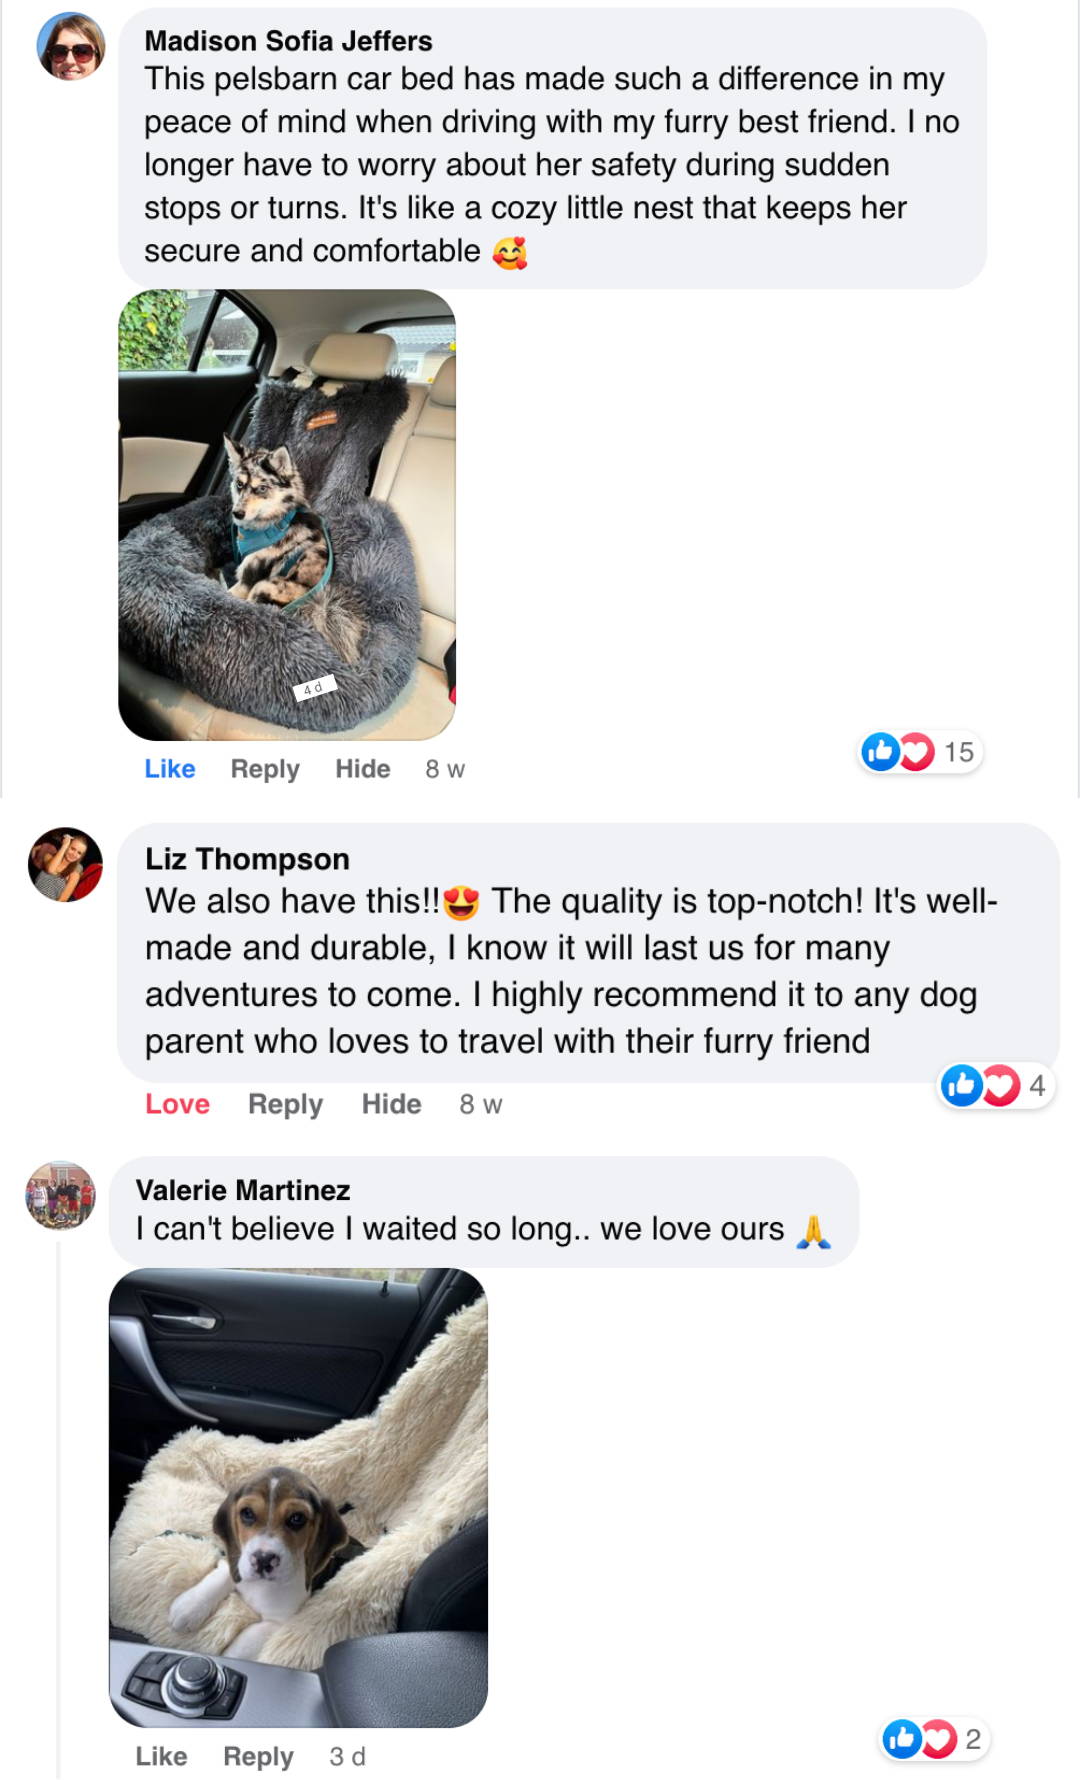Open the Valerie Martinez name link
This screenshot has height=1780, width=1080.
pos(243,1190)
